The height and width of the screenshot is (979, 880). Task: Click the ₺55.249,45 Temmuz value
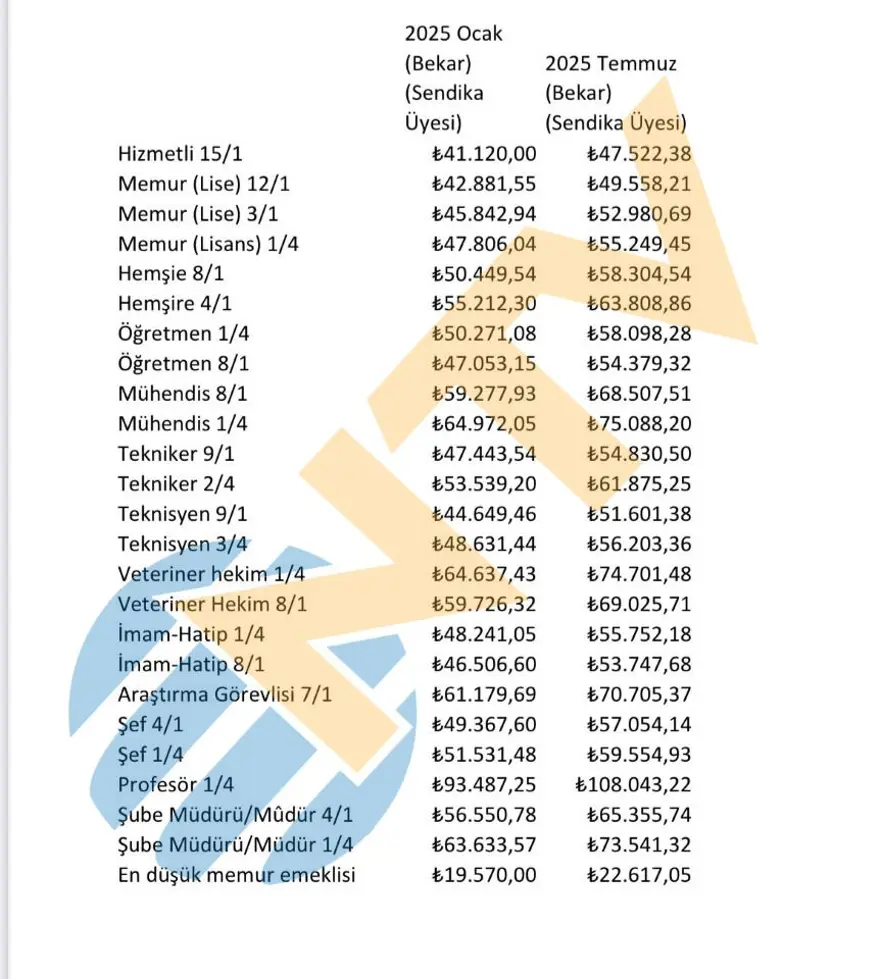point(640,244)
